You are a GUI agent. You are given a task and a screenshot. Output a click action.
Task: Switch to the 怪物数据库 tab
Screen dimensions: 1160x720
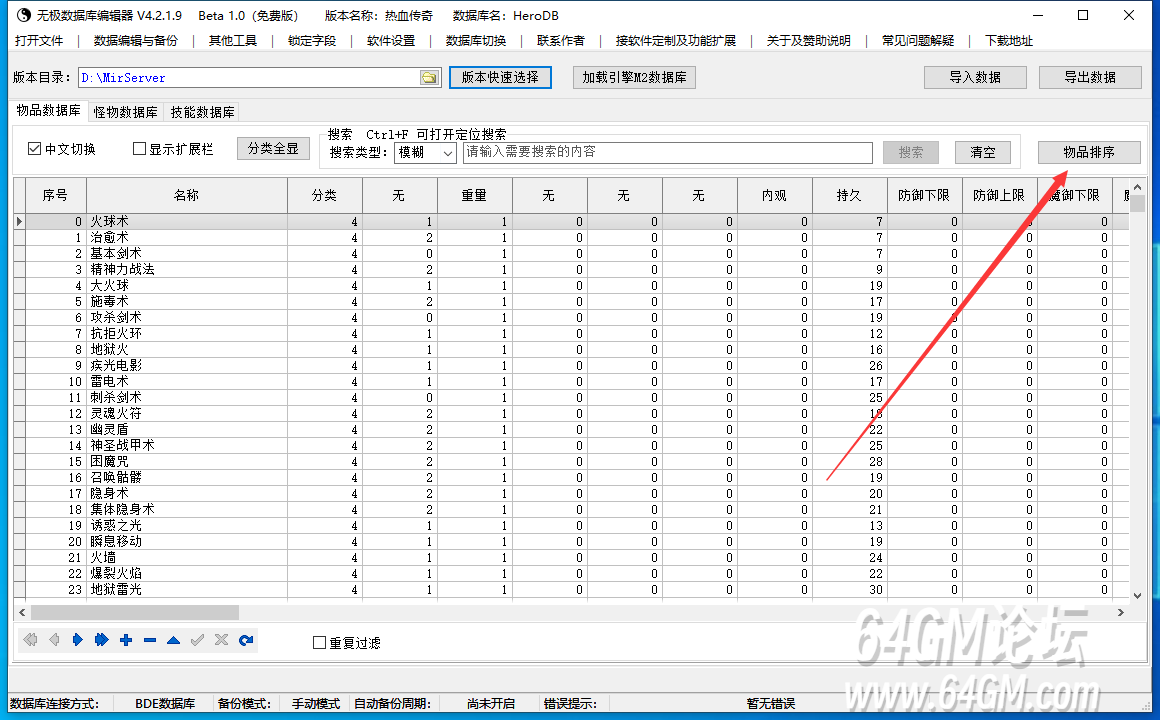126,112
